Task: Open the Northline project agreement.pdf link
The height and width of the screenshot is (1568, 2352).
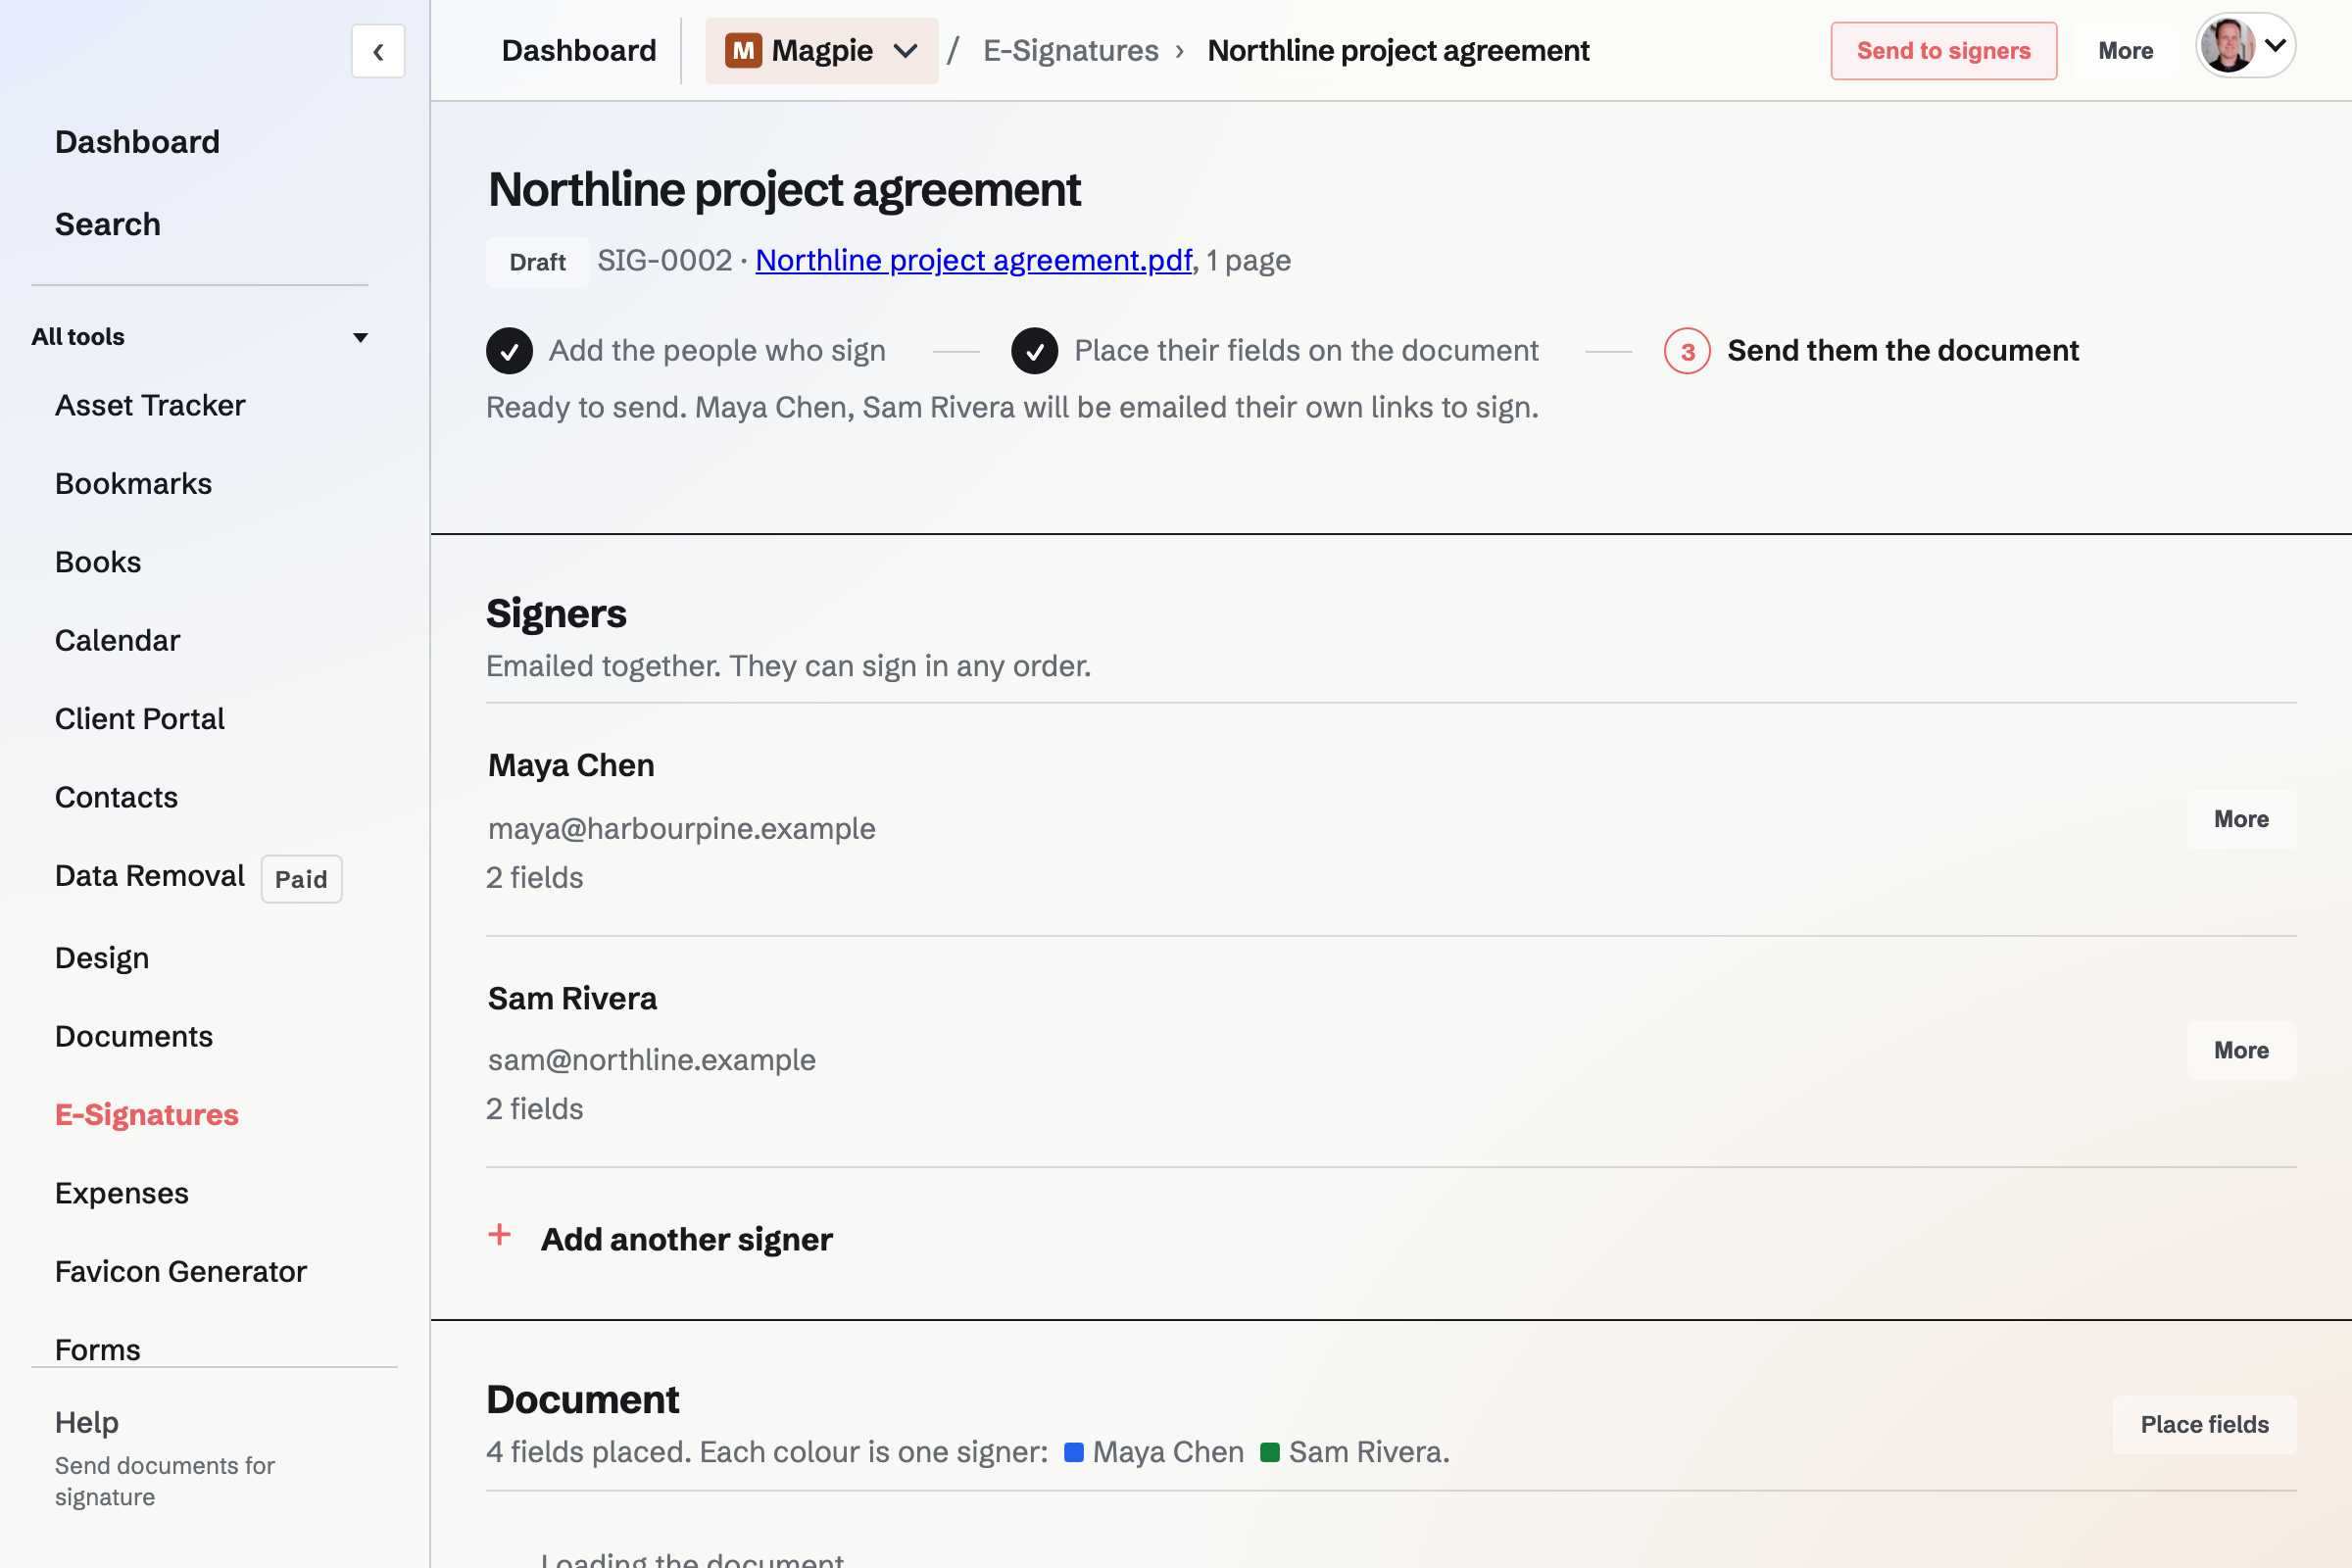Action: pos(973,261)
